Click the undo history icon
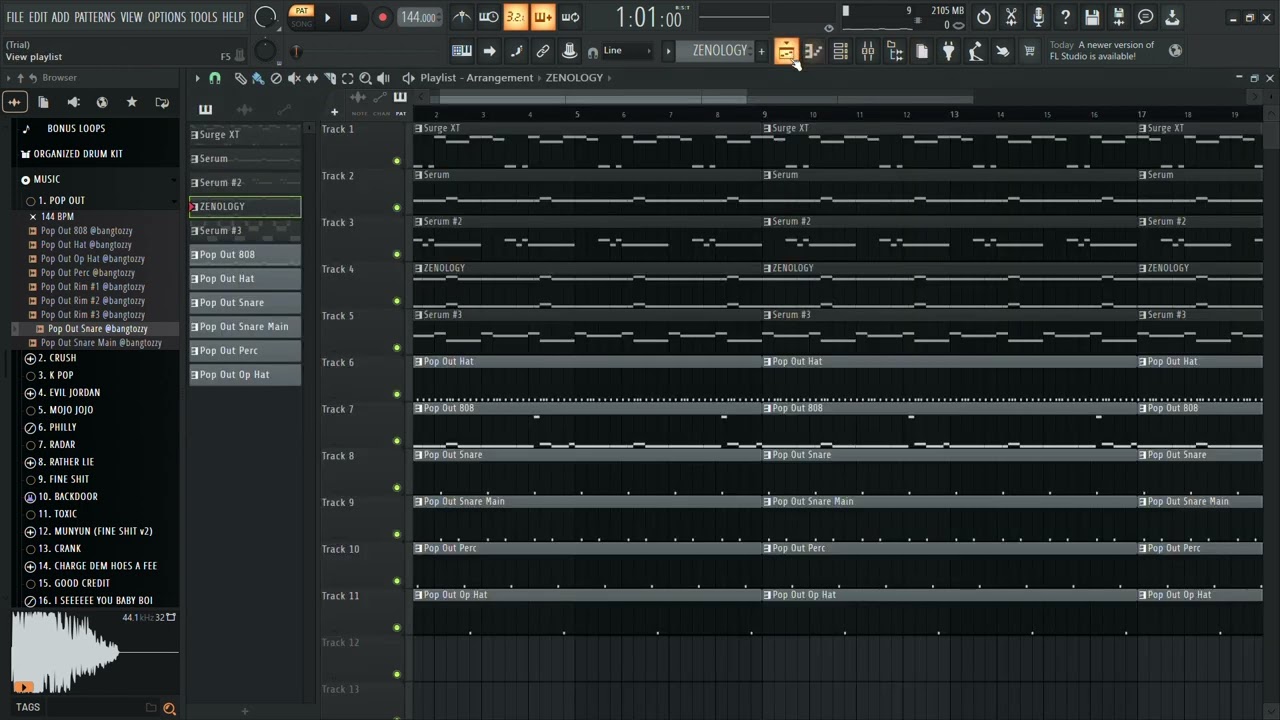This screenshot has height=720, width=1280. coord(984,17)
